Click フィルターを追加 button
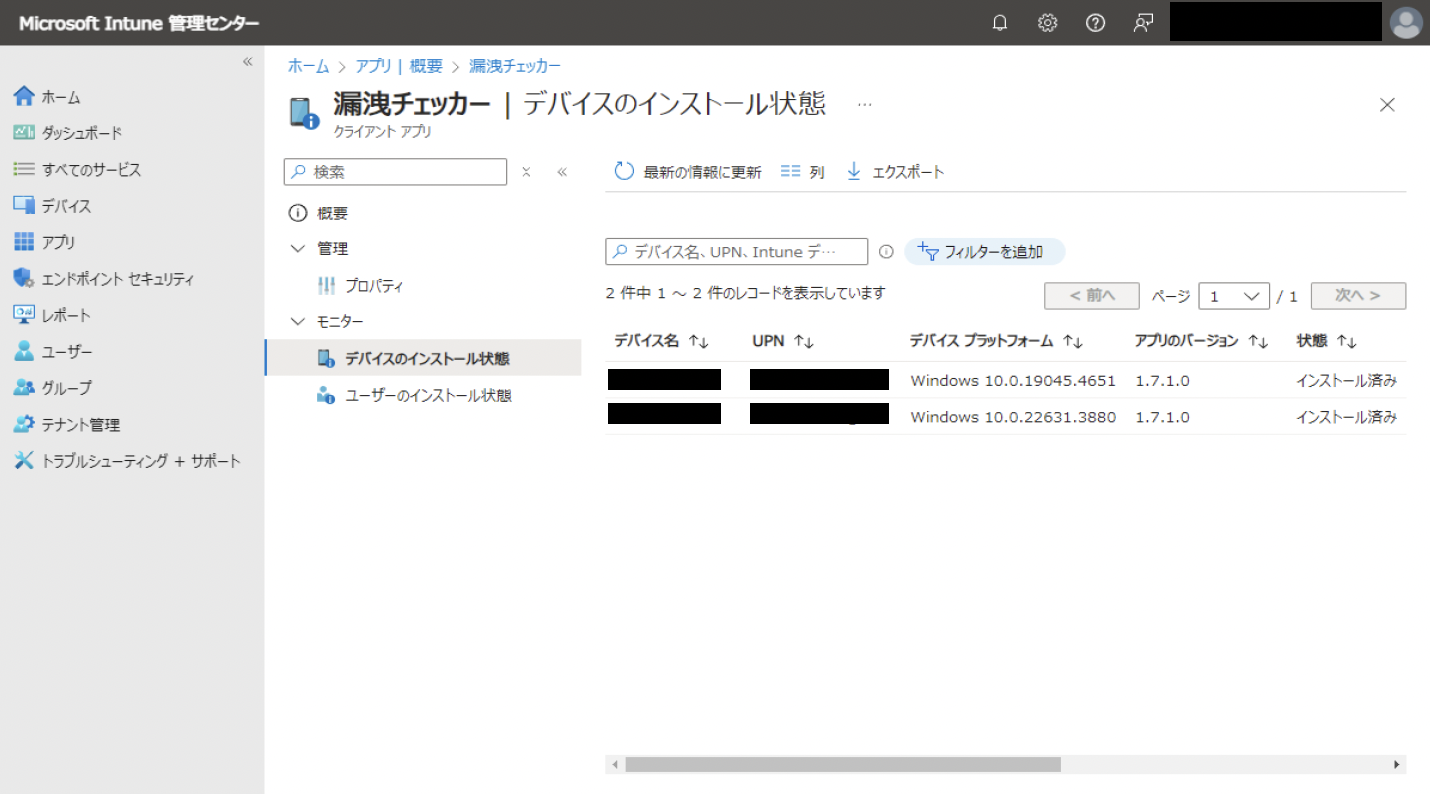Viewport: 1430px width, 794px height. pyautogui.click(x=984, y=252)
